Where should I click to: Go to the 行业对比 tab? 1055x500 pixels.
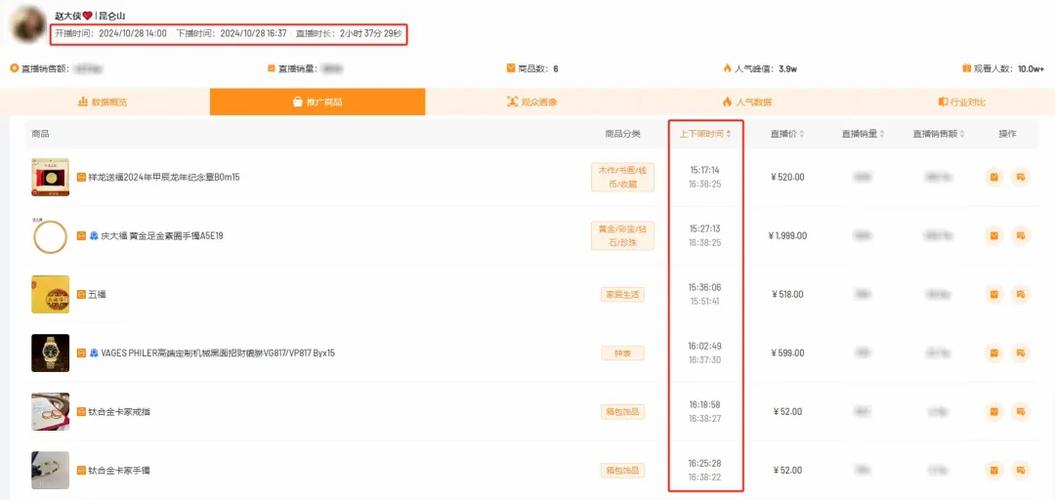[961, 102]
